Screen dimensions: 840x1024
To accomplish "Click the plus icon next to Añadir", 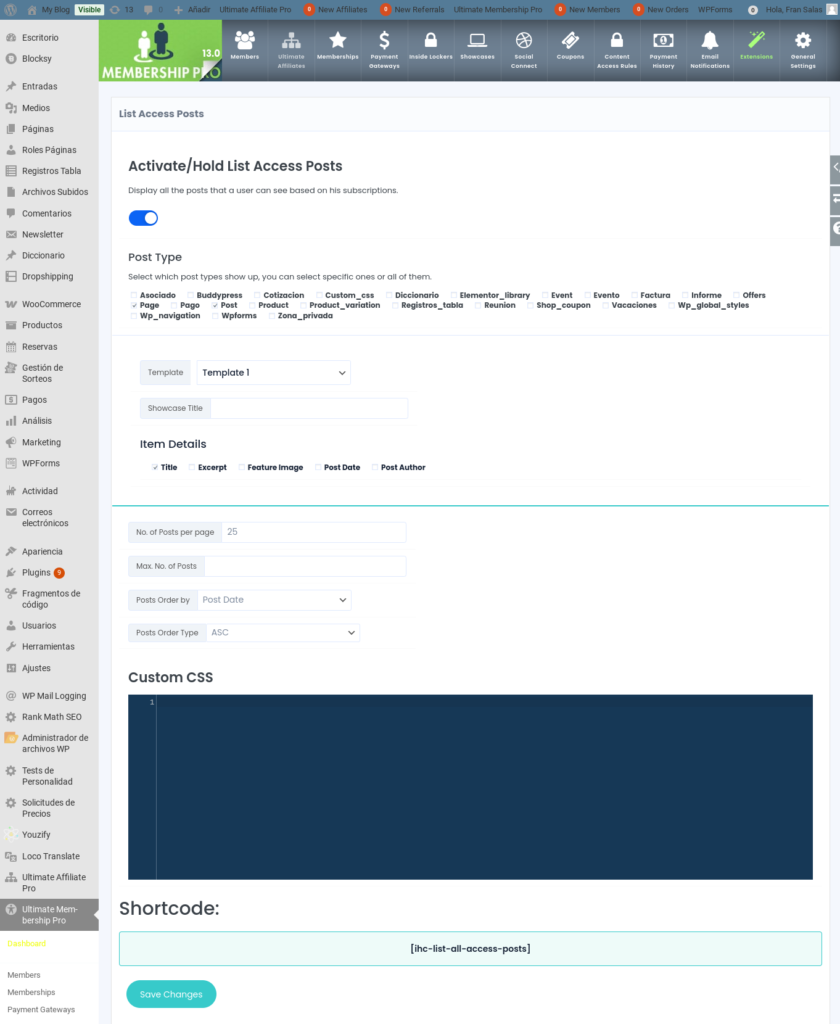I will (178, 10).
